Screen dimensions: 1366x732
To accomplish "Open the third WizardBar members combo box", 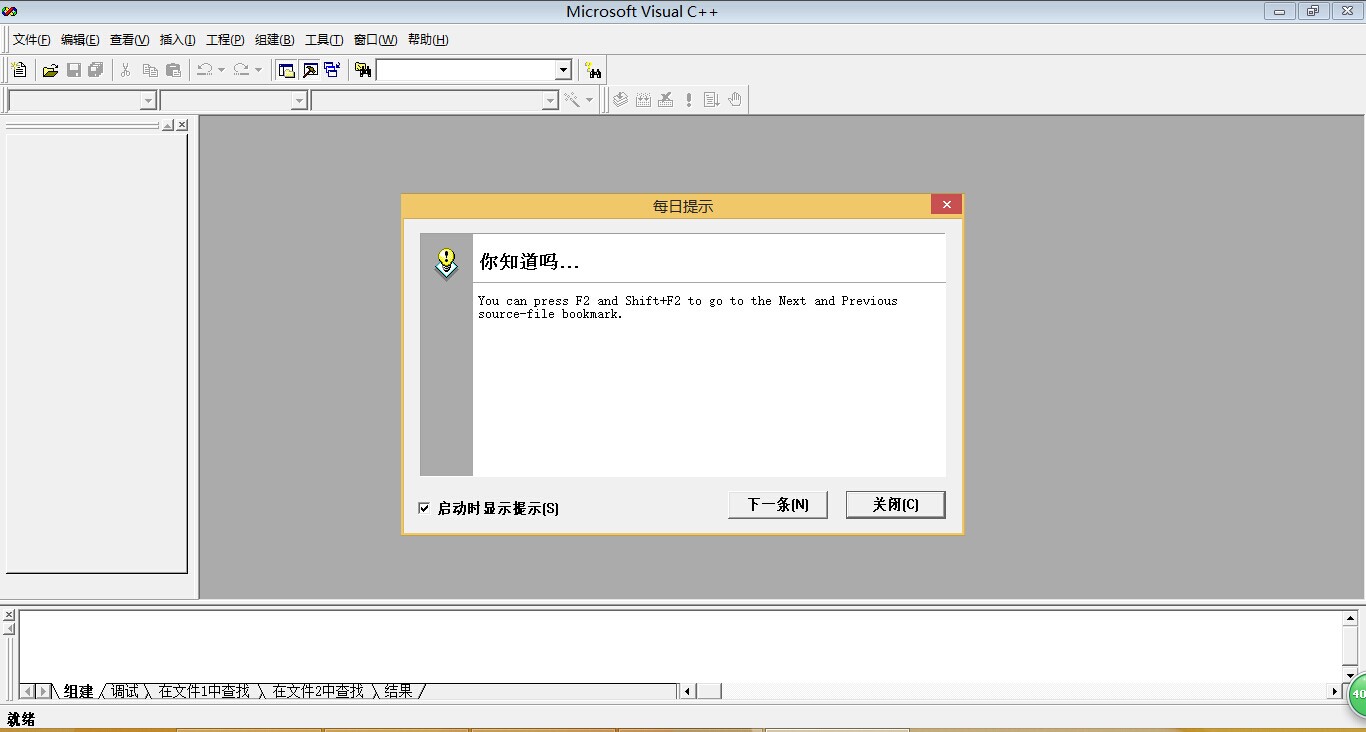I will [435, 100].
